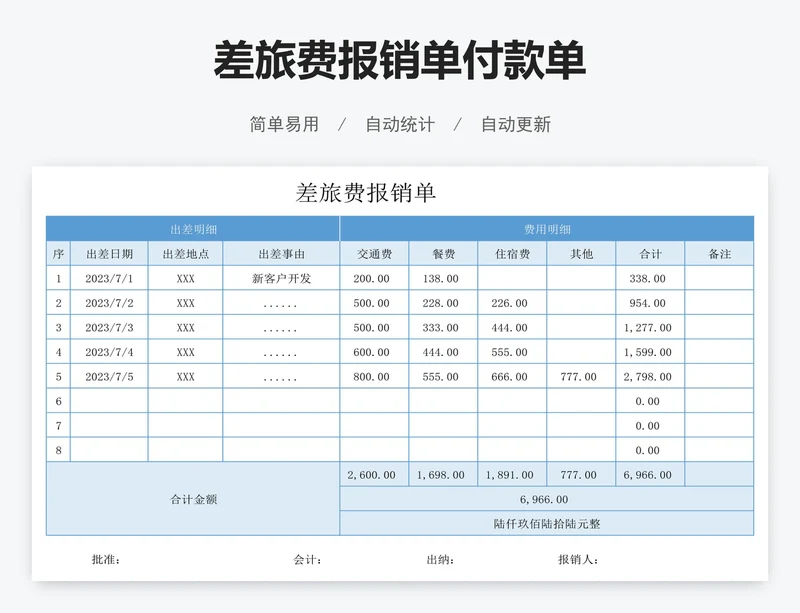Select the 6,966.00 cell in subtotal row
This screenshot has width=800, height=613.
650,475
